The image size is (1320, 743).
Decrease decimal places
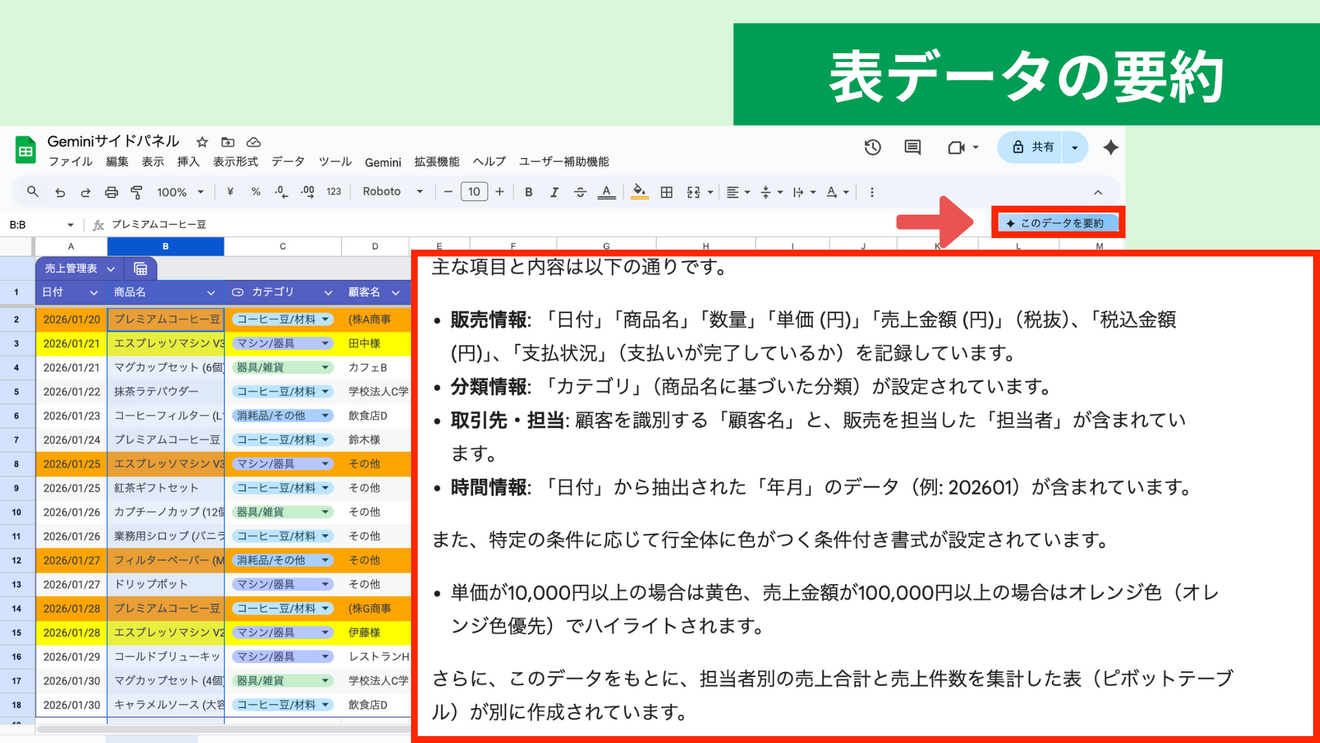click(281, 192)
